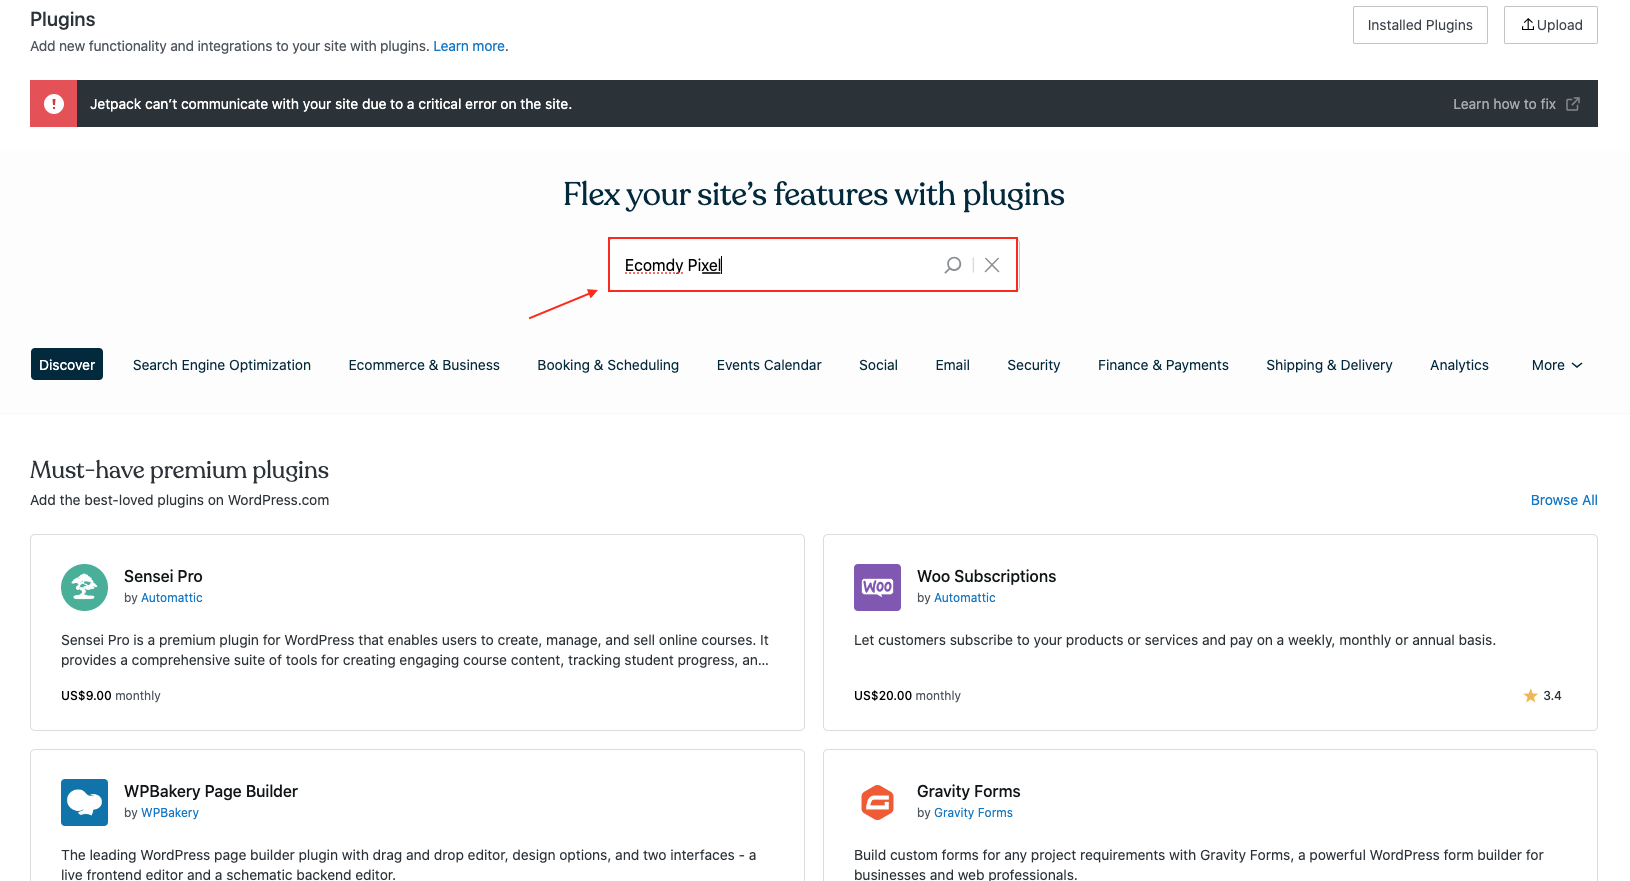Open the Gravity Forms author link
This screenshot has width=1630, height=881.
tap(973, 813)
